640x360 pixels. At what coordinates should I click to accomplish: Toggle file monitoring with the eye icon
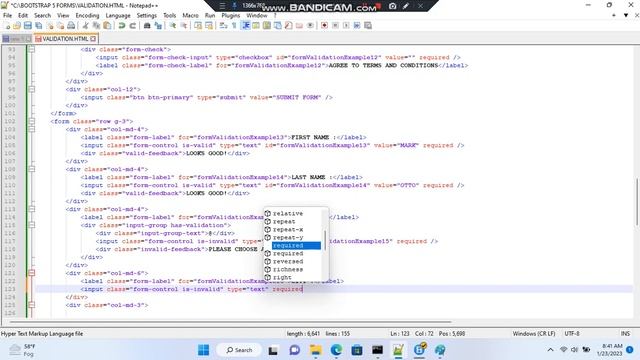click(x=310, y=26)
